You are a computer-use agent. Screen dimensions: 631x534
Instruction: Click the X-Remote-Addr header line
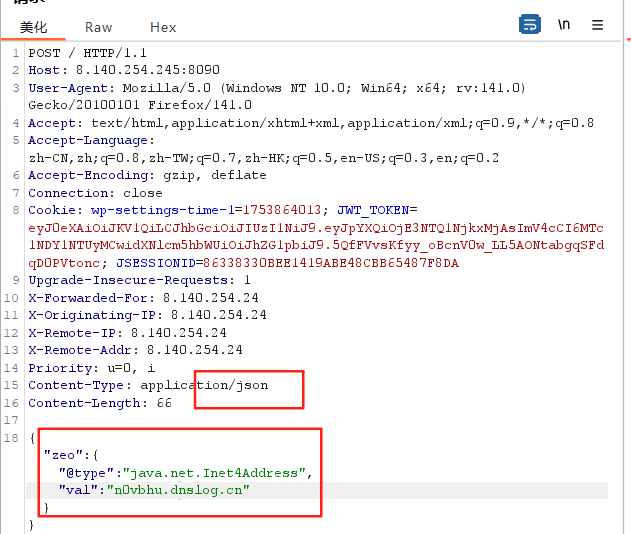coord(135,350)
